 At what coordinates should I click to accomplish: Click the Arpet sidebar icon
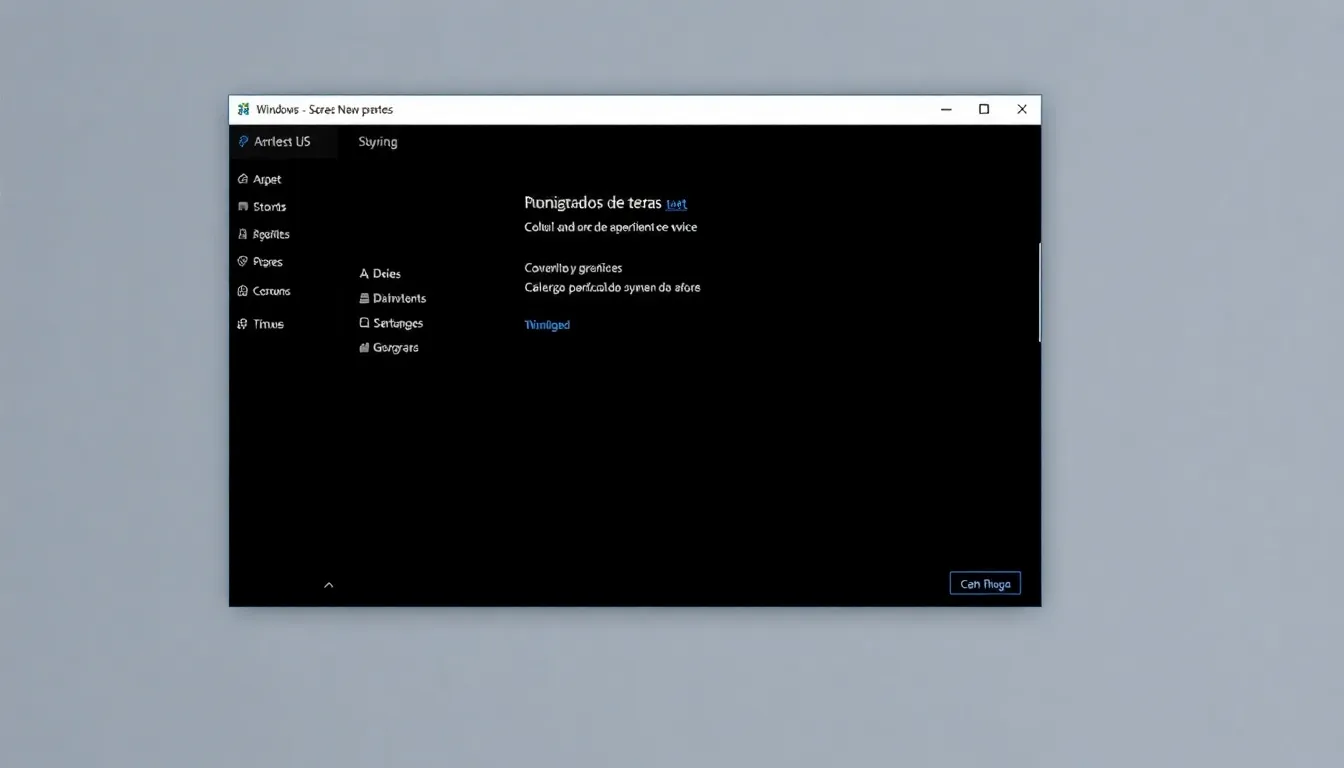click(243, 180)
